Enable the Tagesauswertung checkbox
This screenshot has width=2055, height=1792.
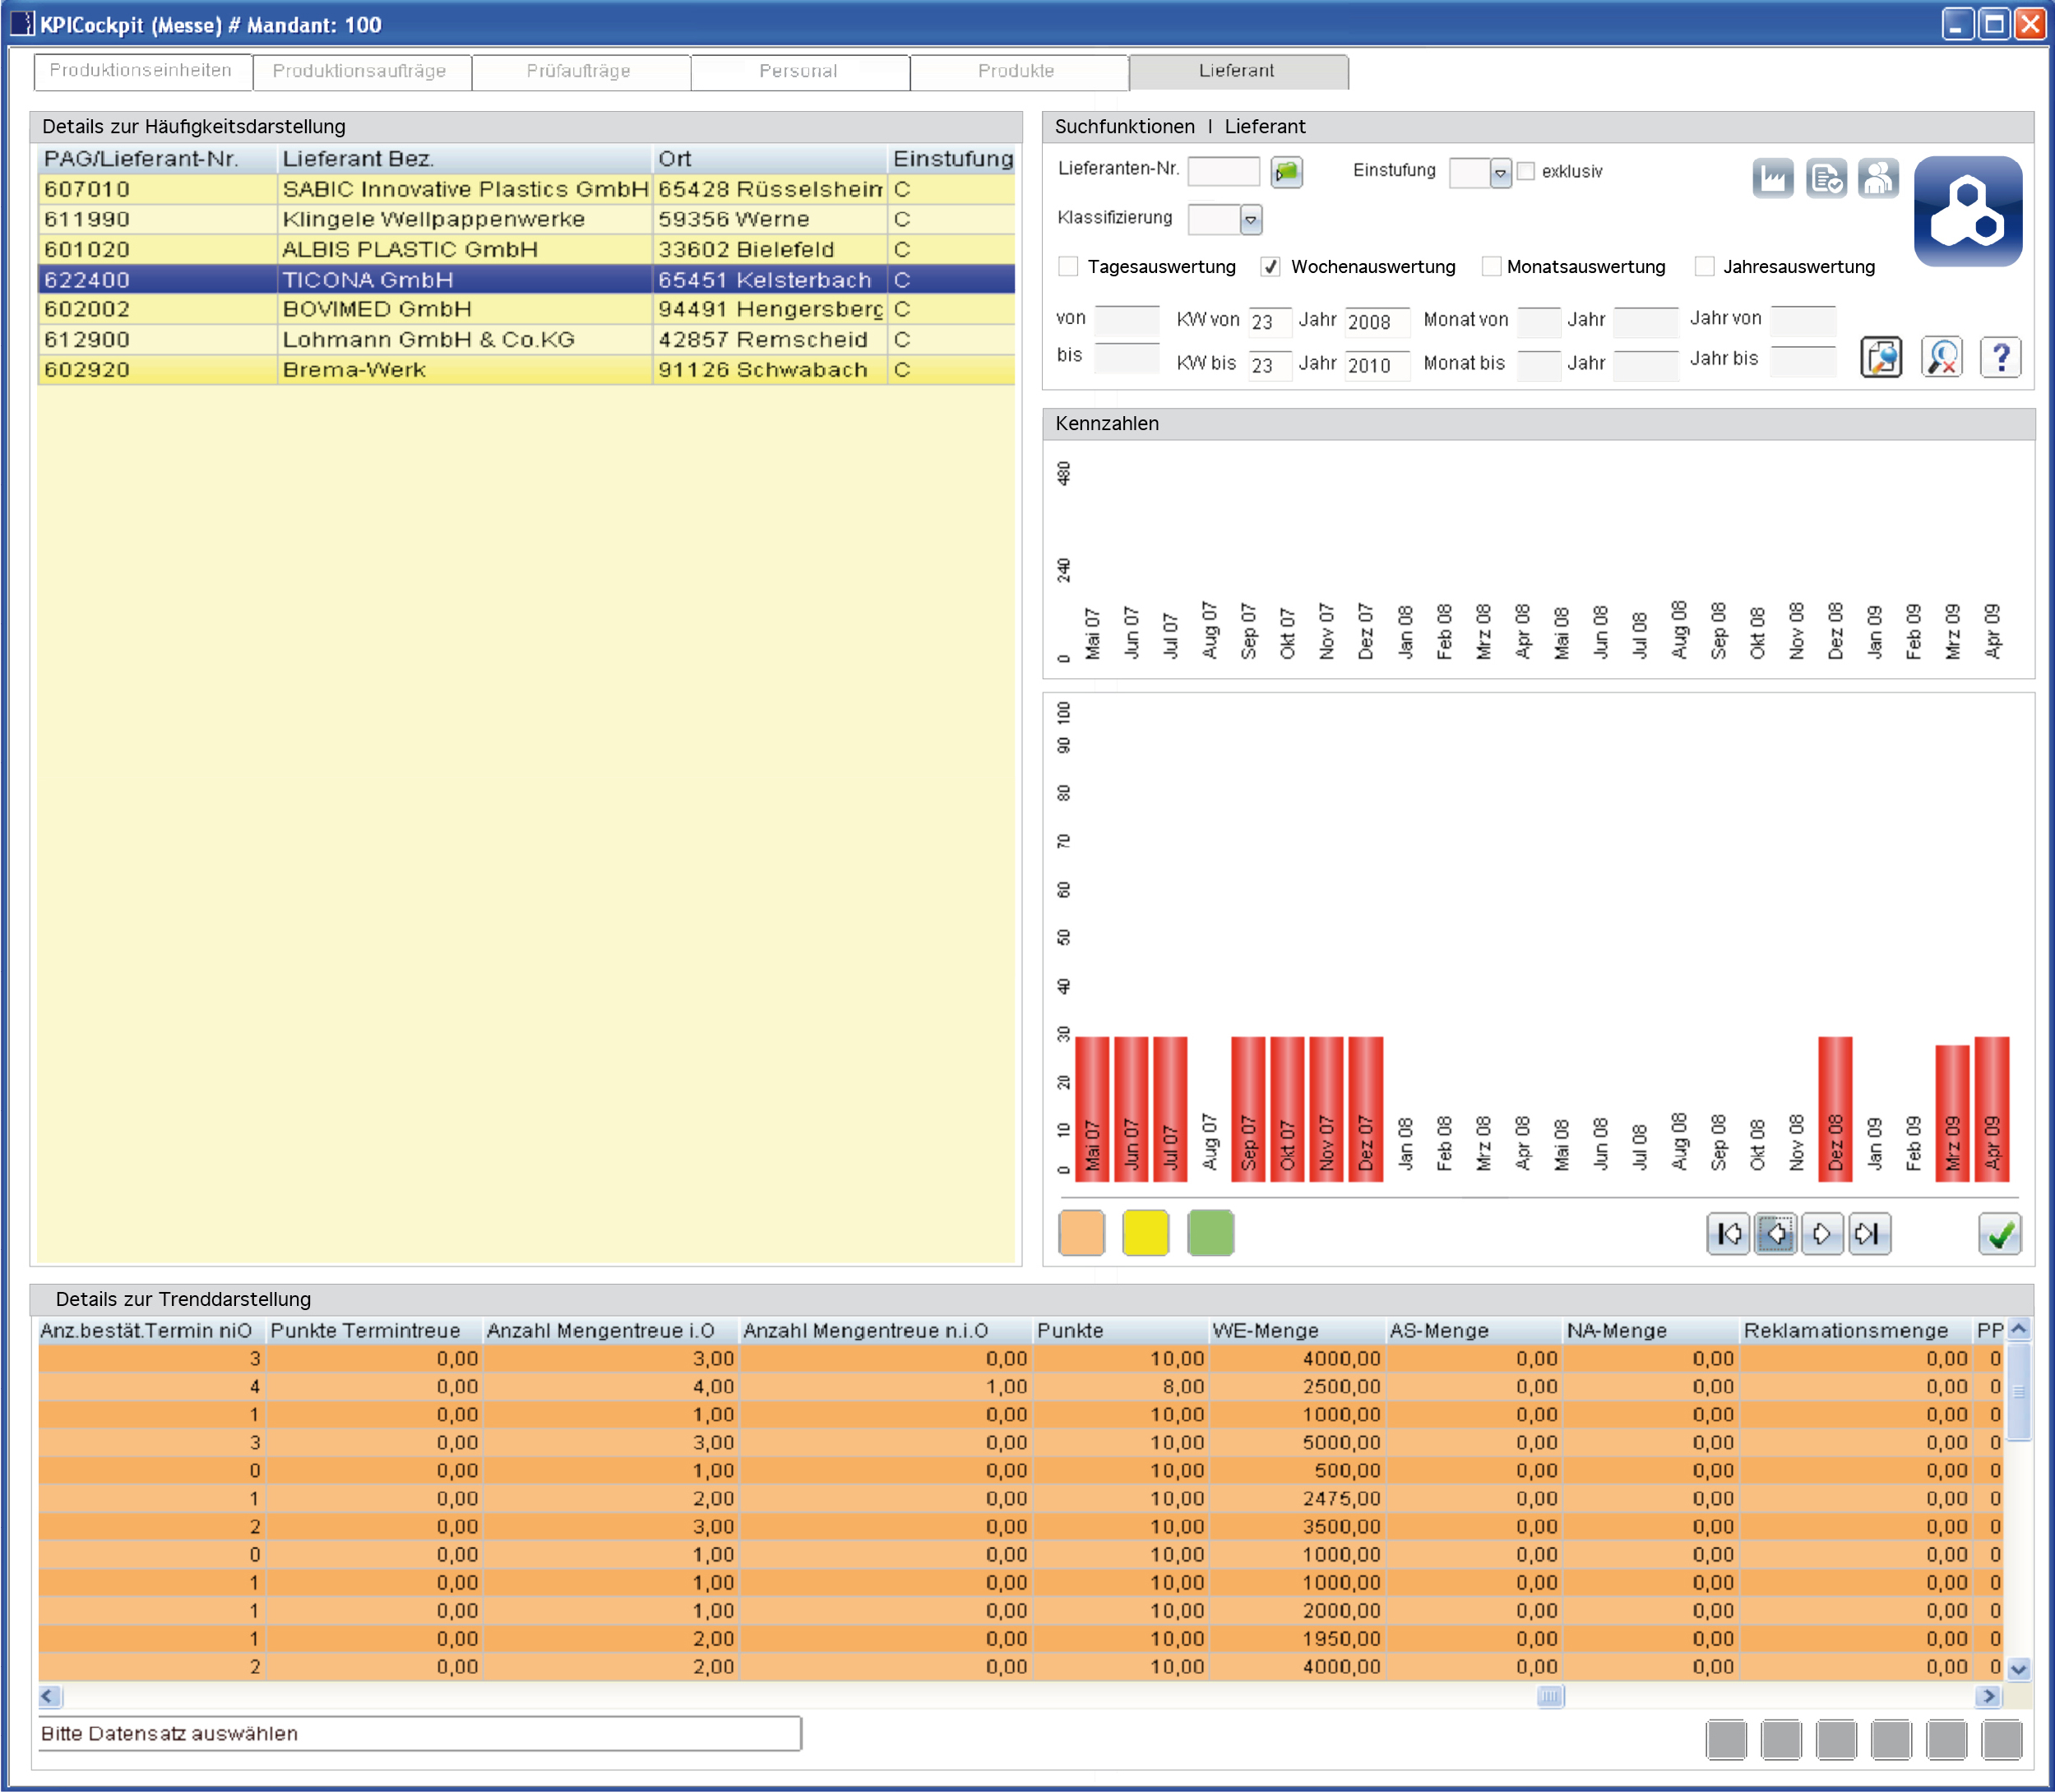pos(1068,267)
